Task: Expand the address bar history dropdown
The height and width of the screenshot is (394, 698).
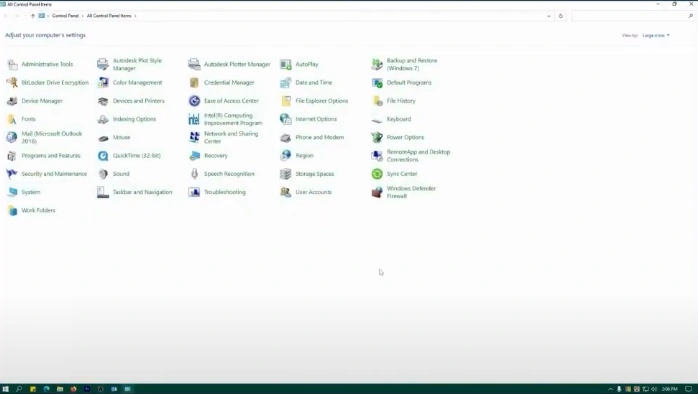Action: click(548, 16)
